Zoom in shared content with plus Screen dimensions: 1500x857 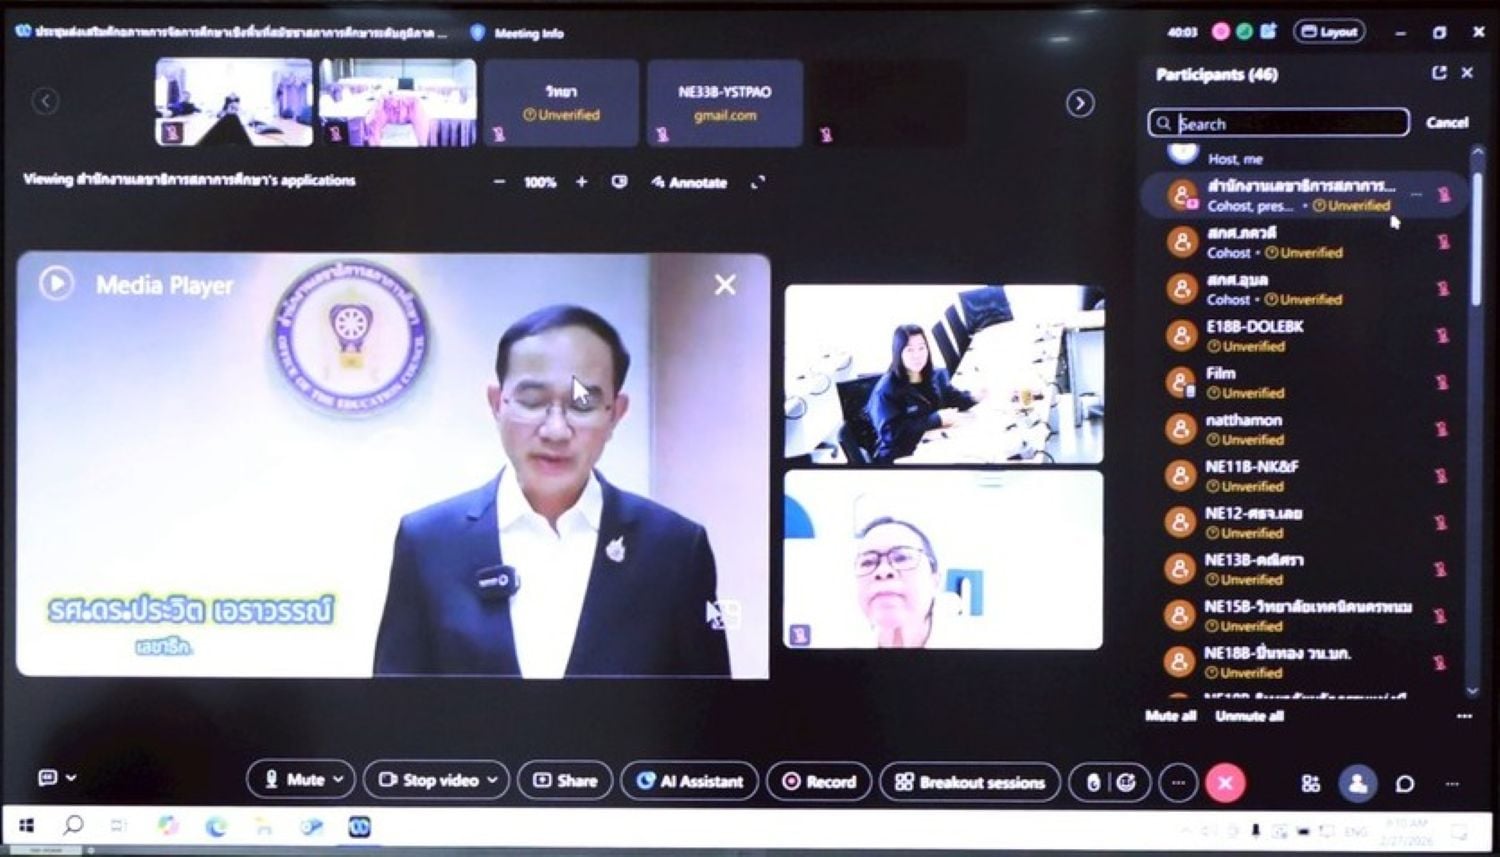[581, 182]
